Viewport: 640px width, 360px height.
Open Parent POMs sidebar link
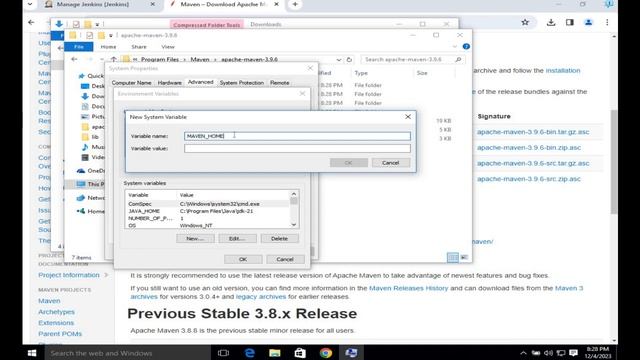click(x=60, y=334)
